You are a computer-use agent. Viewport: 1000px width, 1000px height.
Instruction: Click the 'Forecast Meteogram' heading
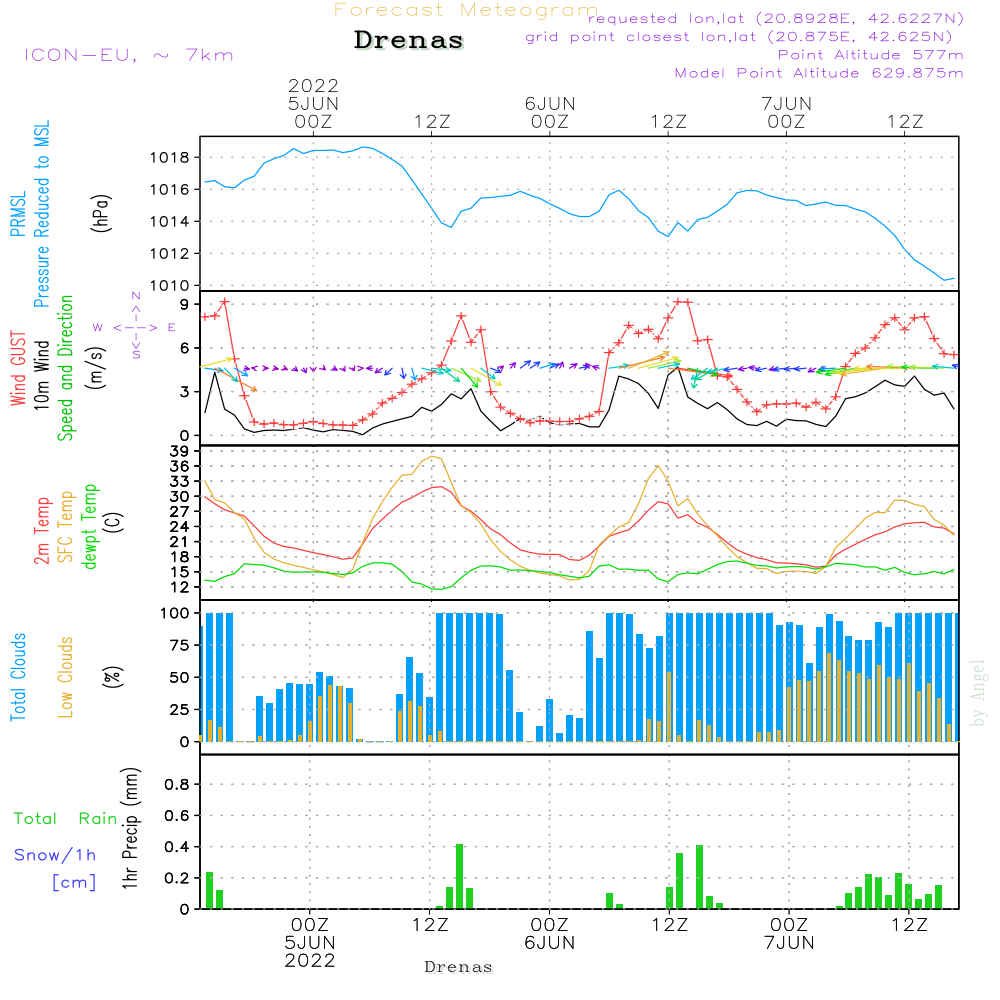pos(466,10)
